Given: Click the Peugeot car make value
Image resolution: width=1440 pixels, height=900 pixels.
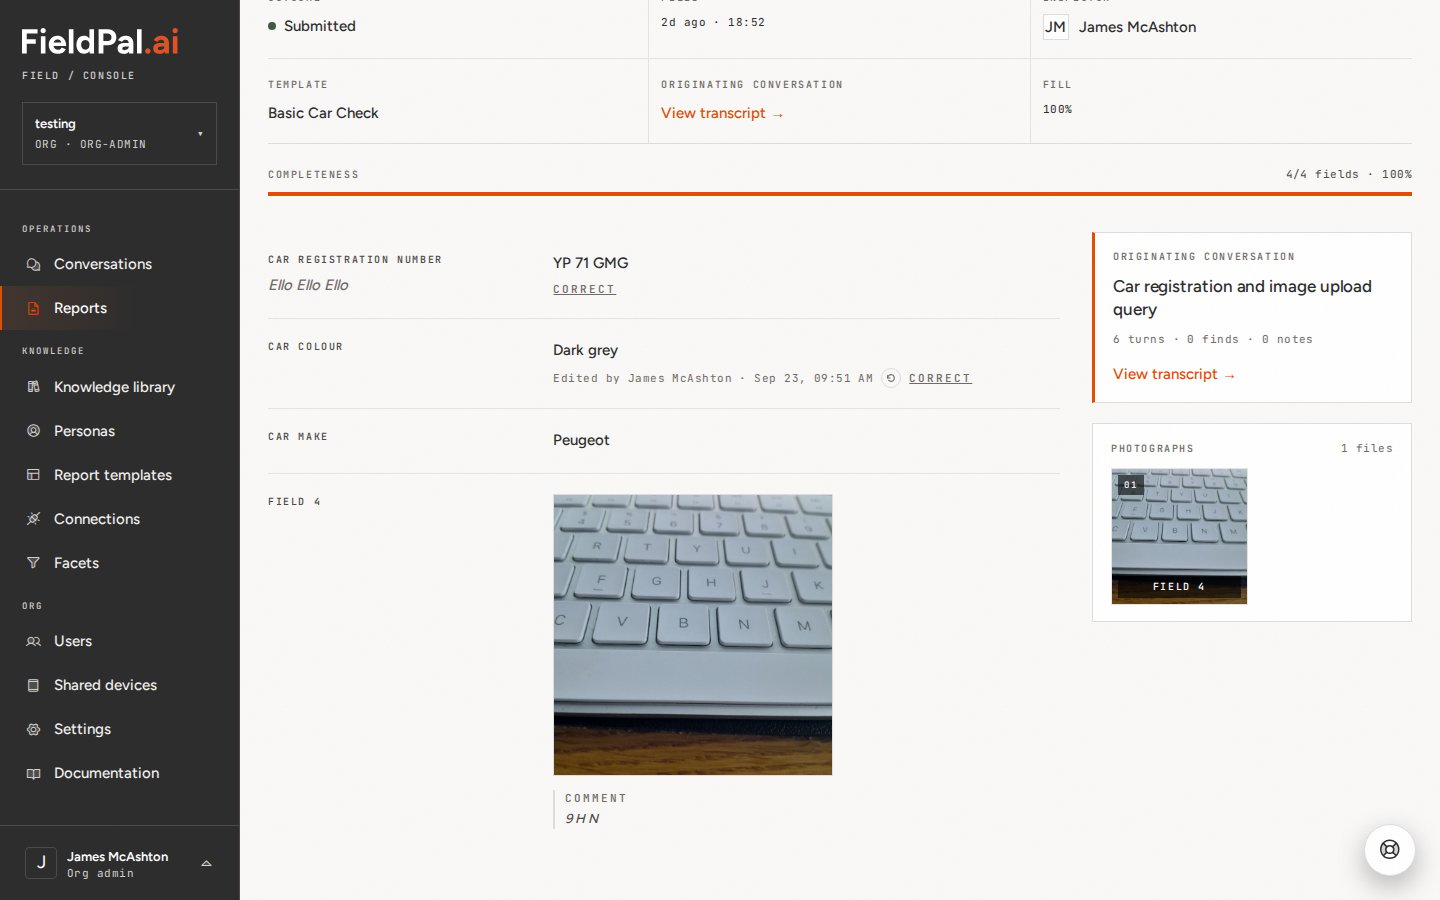Looking at the screenshot, I should (581, 440).
